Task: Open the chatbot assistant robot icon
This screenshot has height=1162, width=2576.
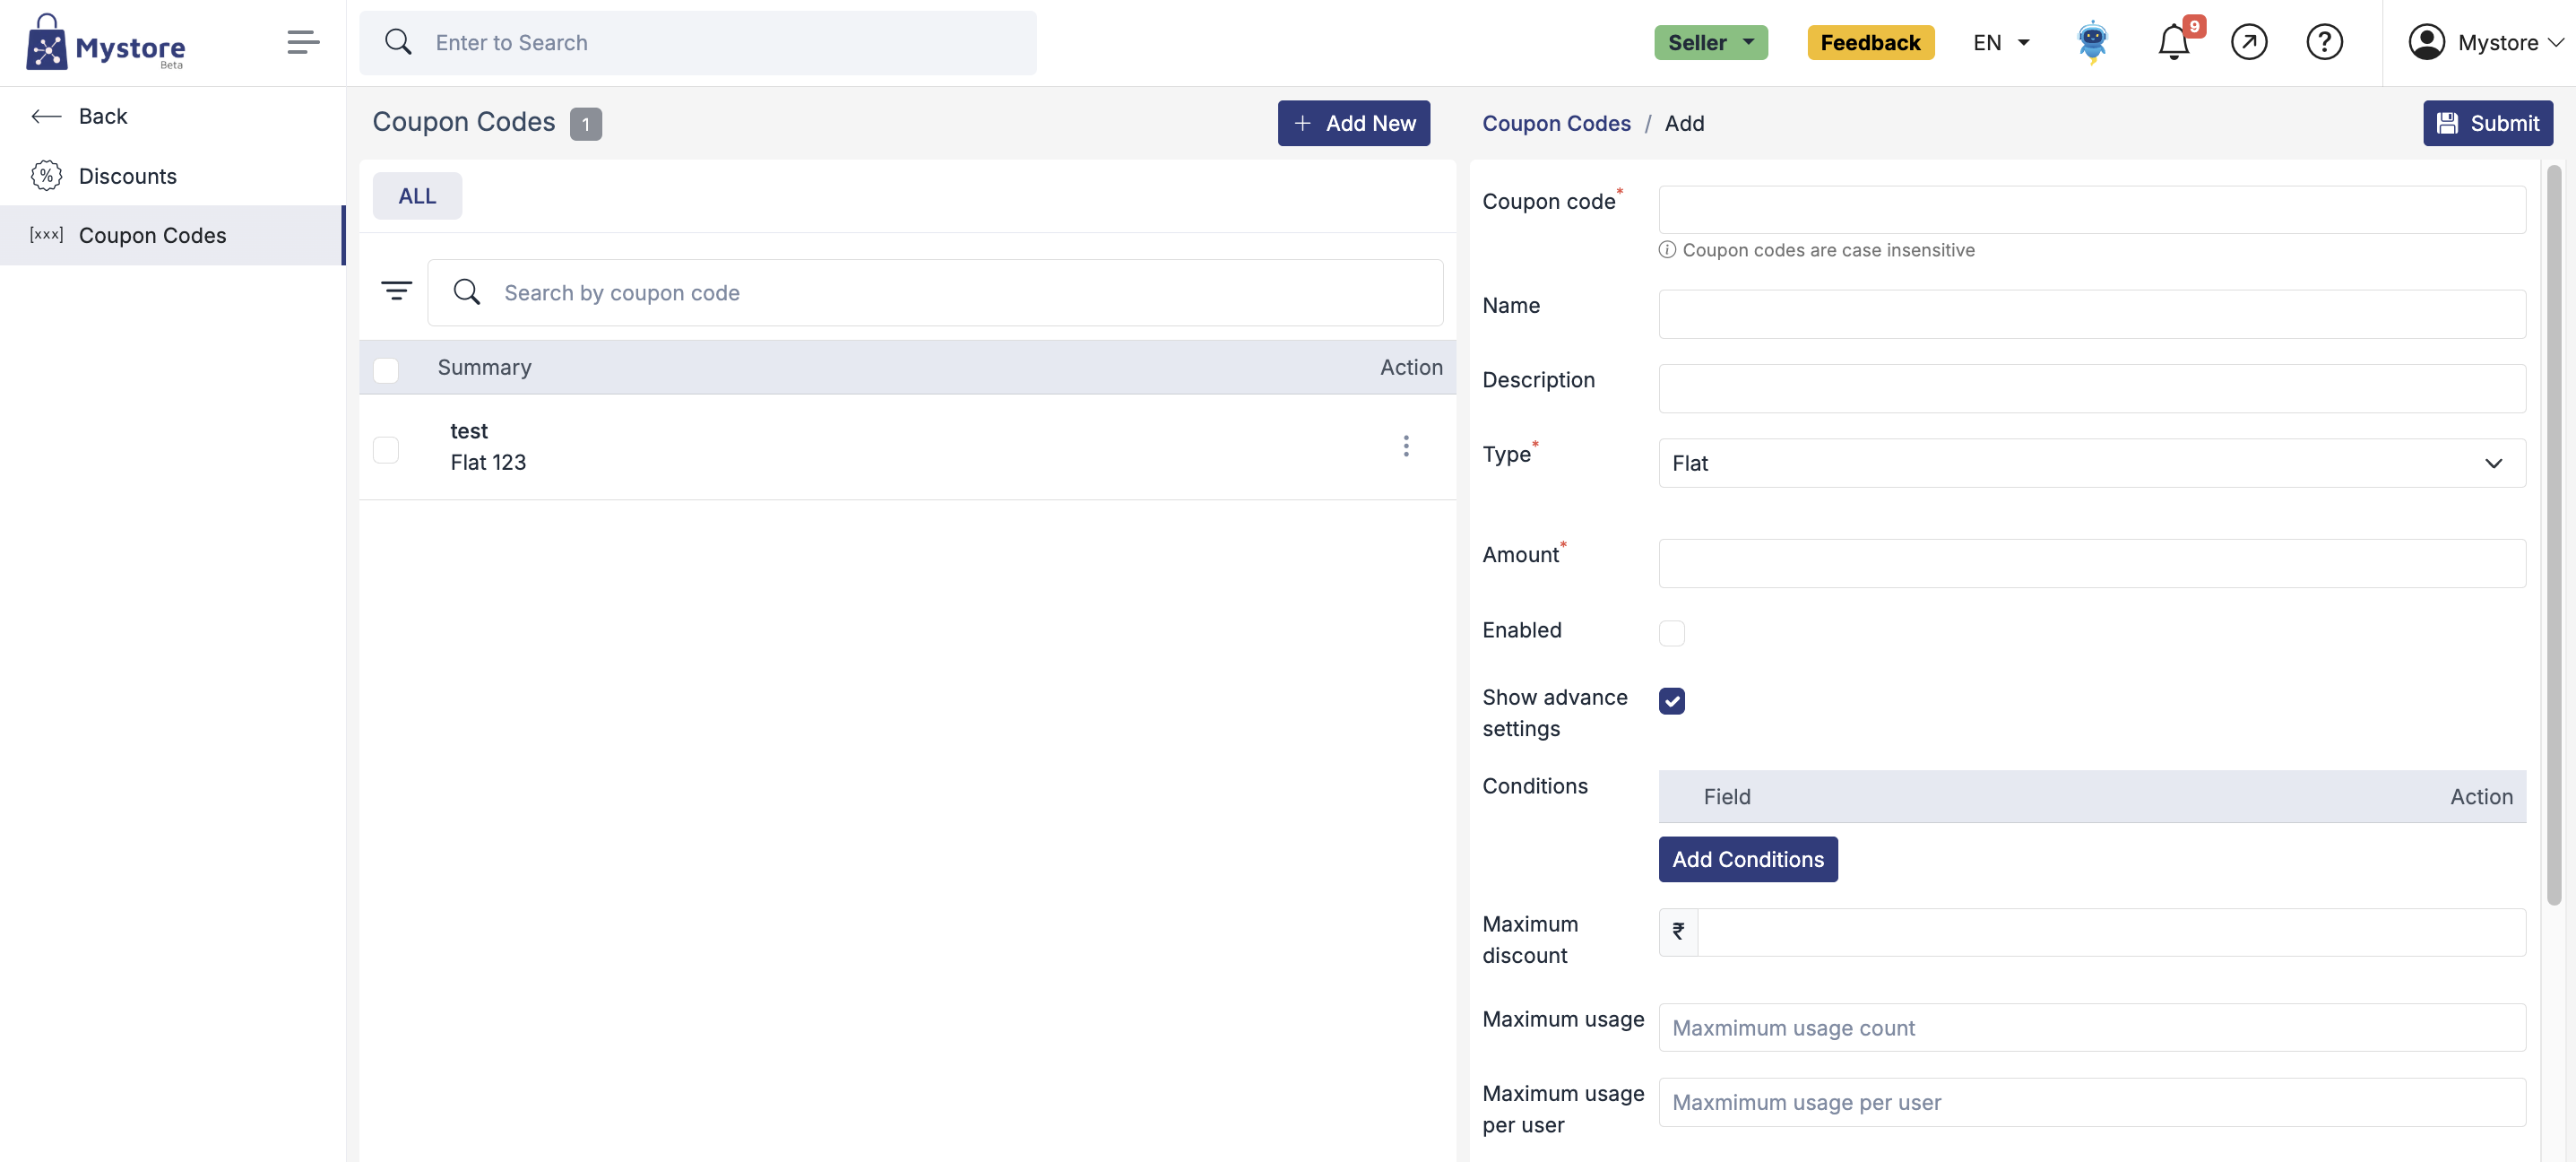Action: [x=2092, y=43]
